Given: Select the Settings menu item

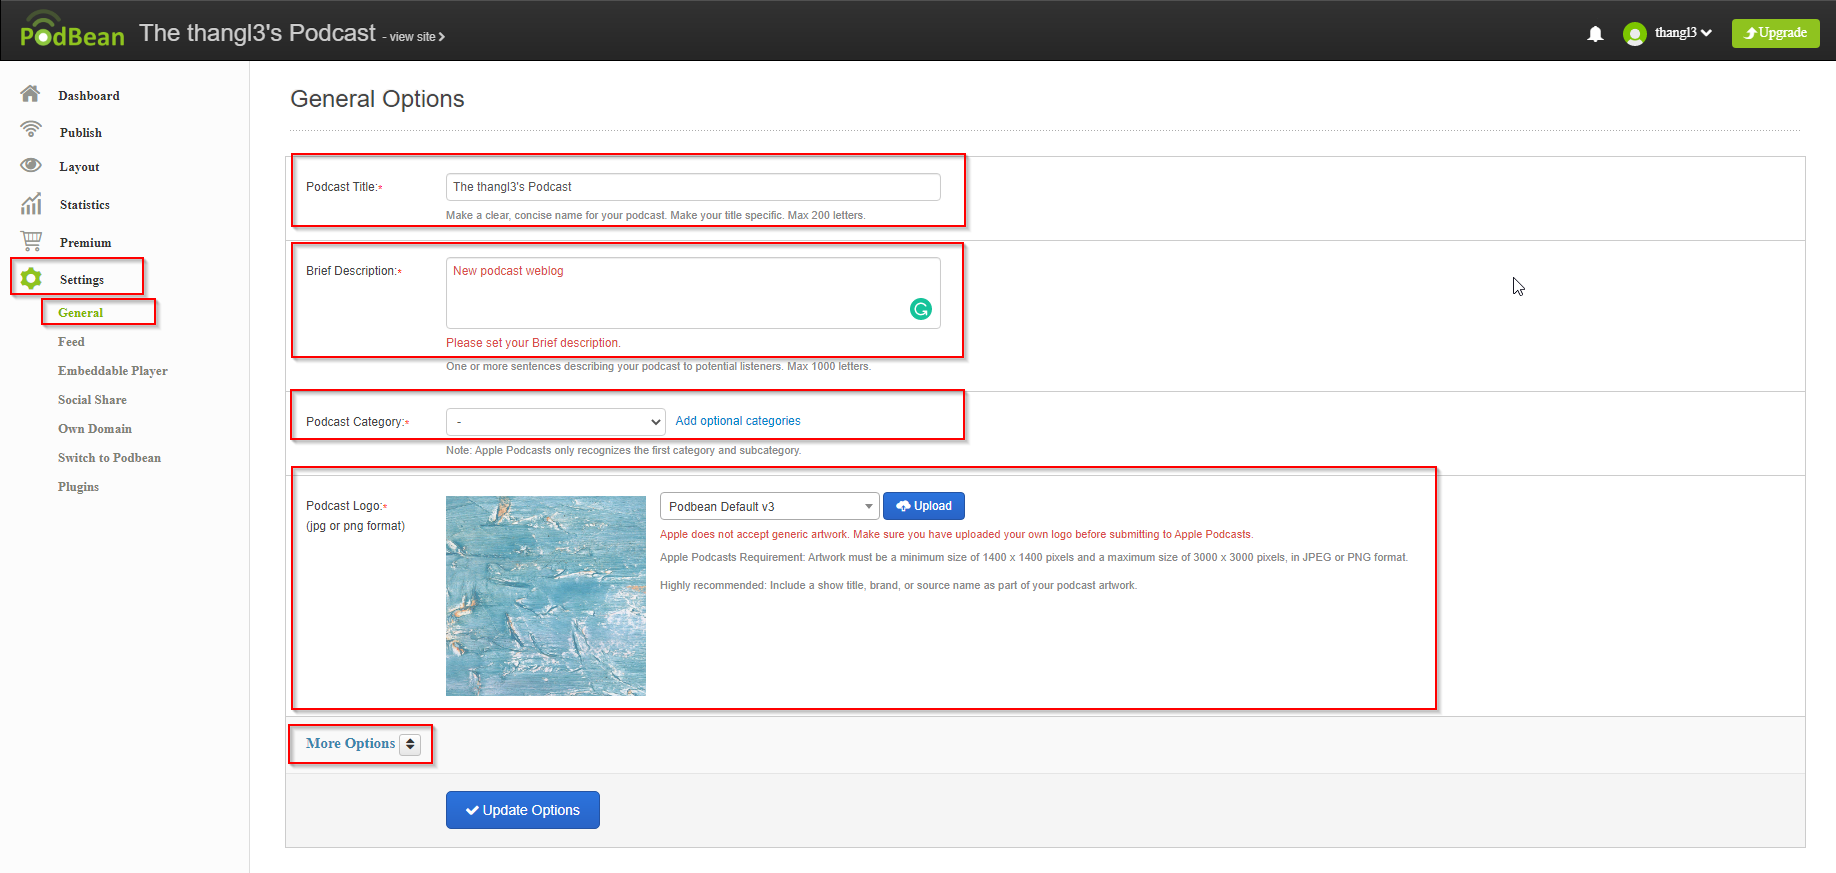Looking at the screenshot, I should [82, 280].
